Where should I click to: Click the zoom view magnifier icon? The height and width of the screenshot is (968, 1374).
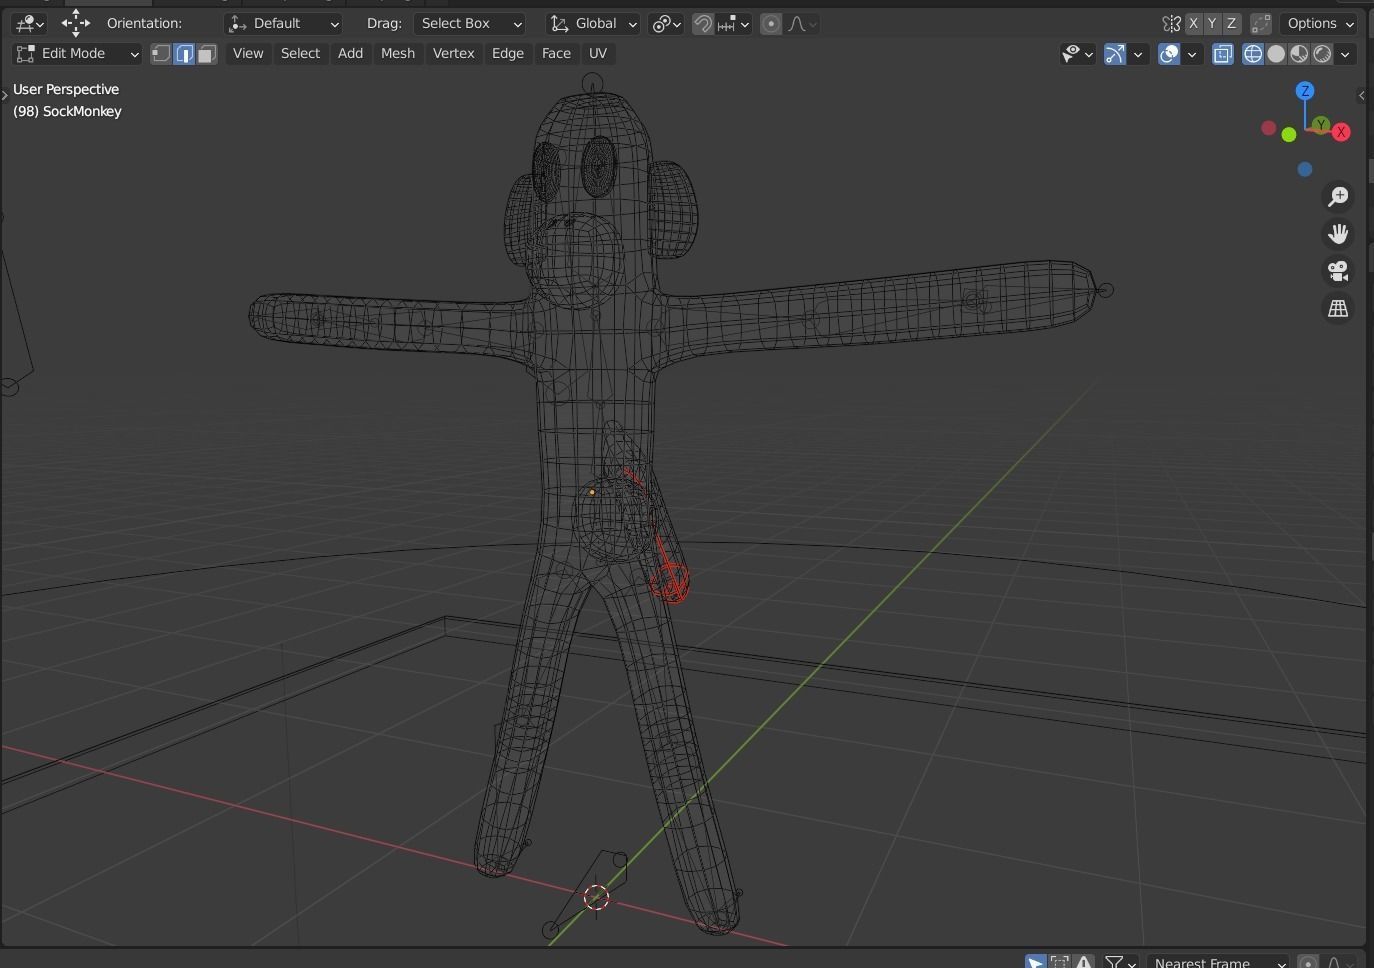1338,197
